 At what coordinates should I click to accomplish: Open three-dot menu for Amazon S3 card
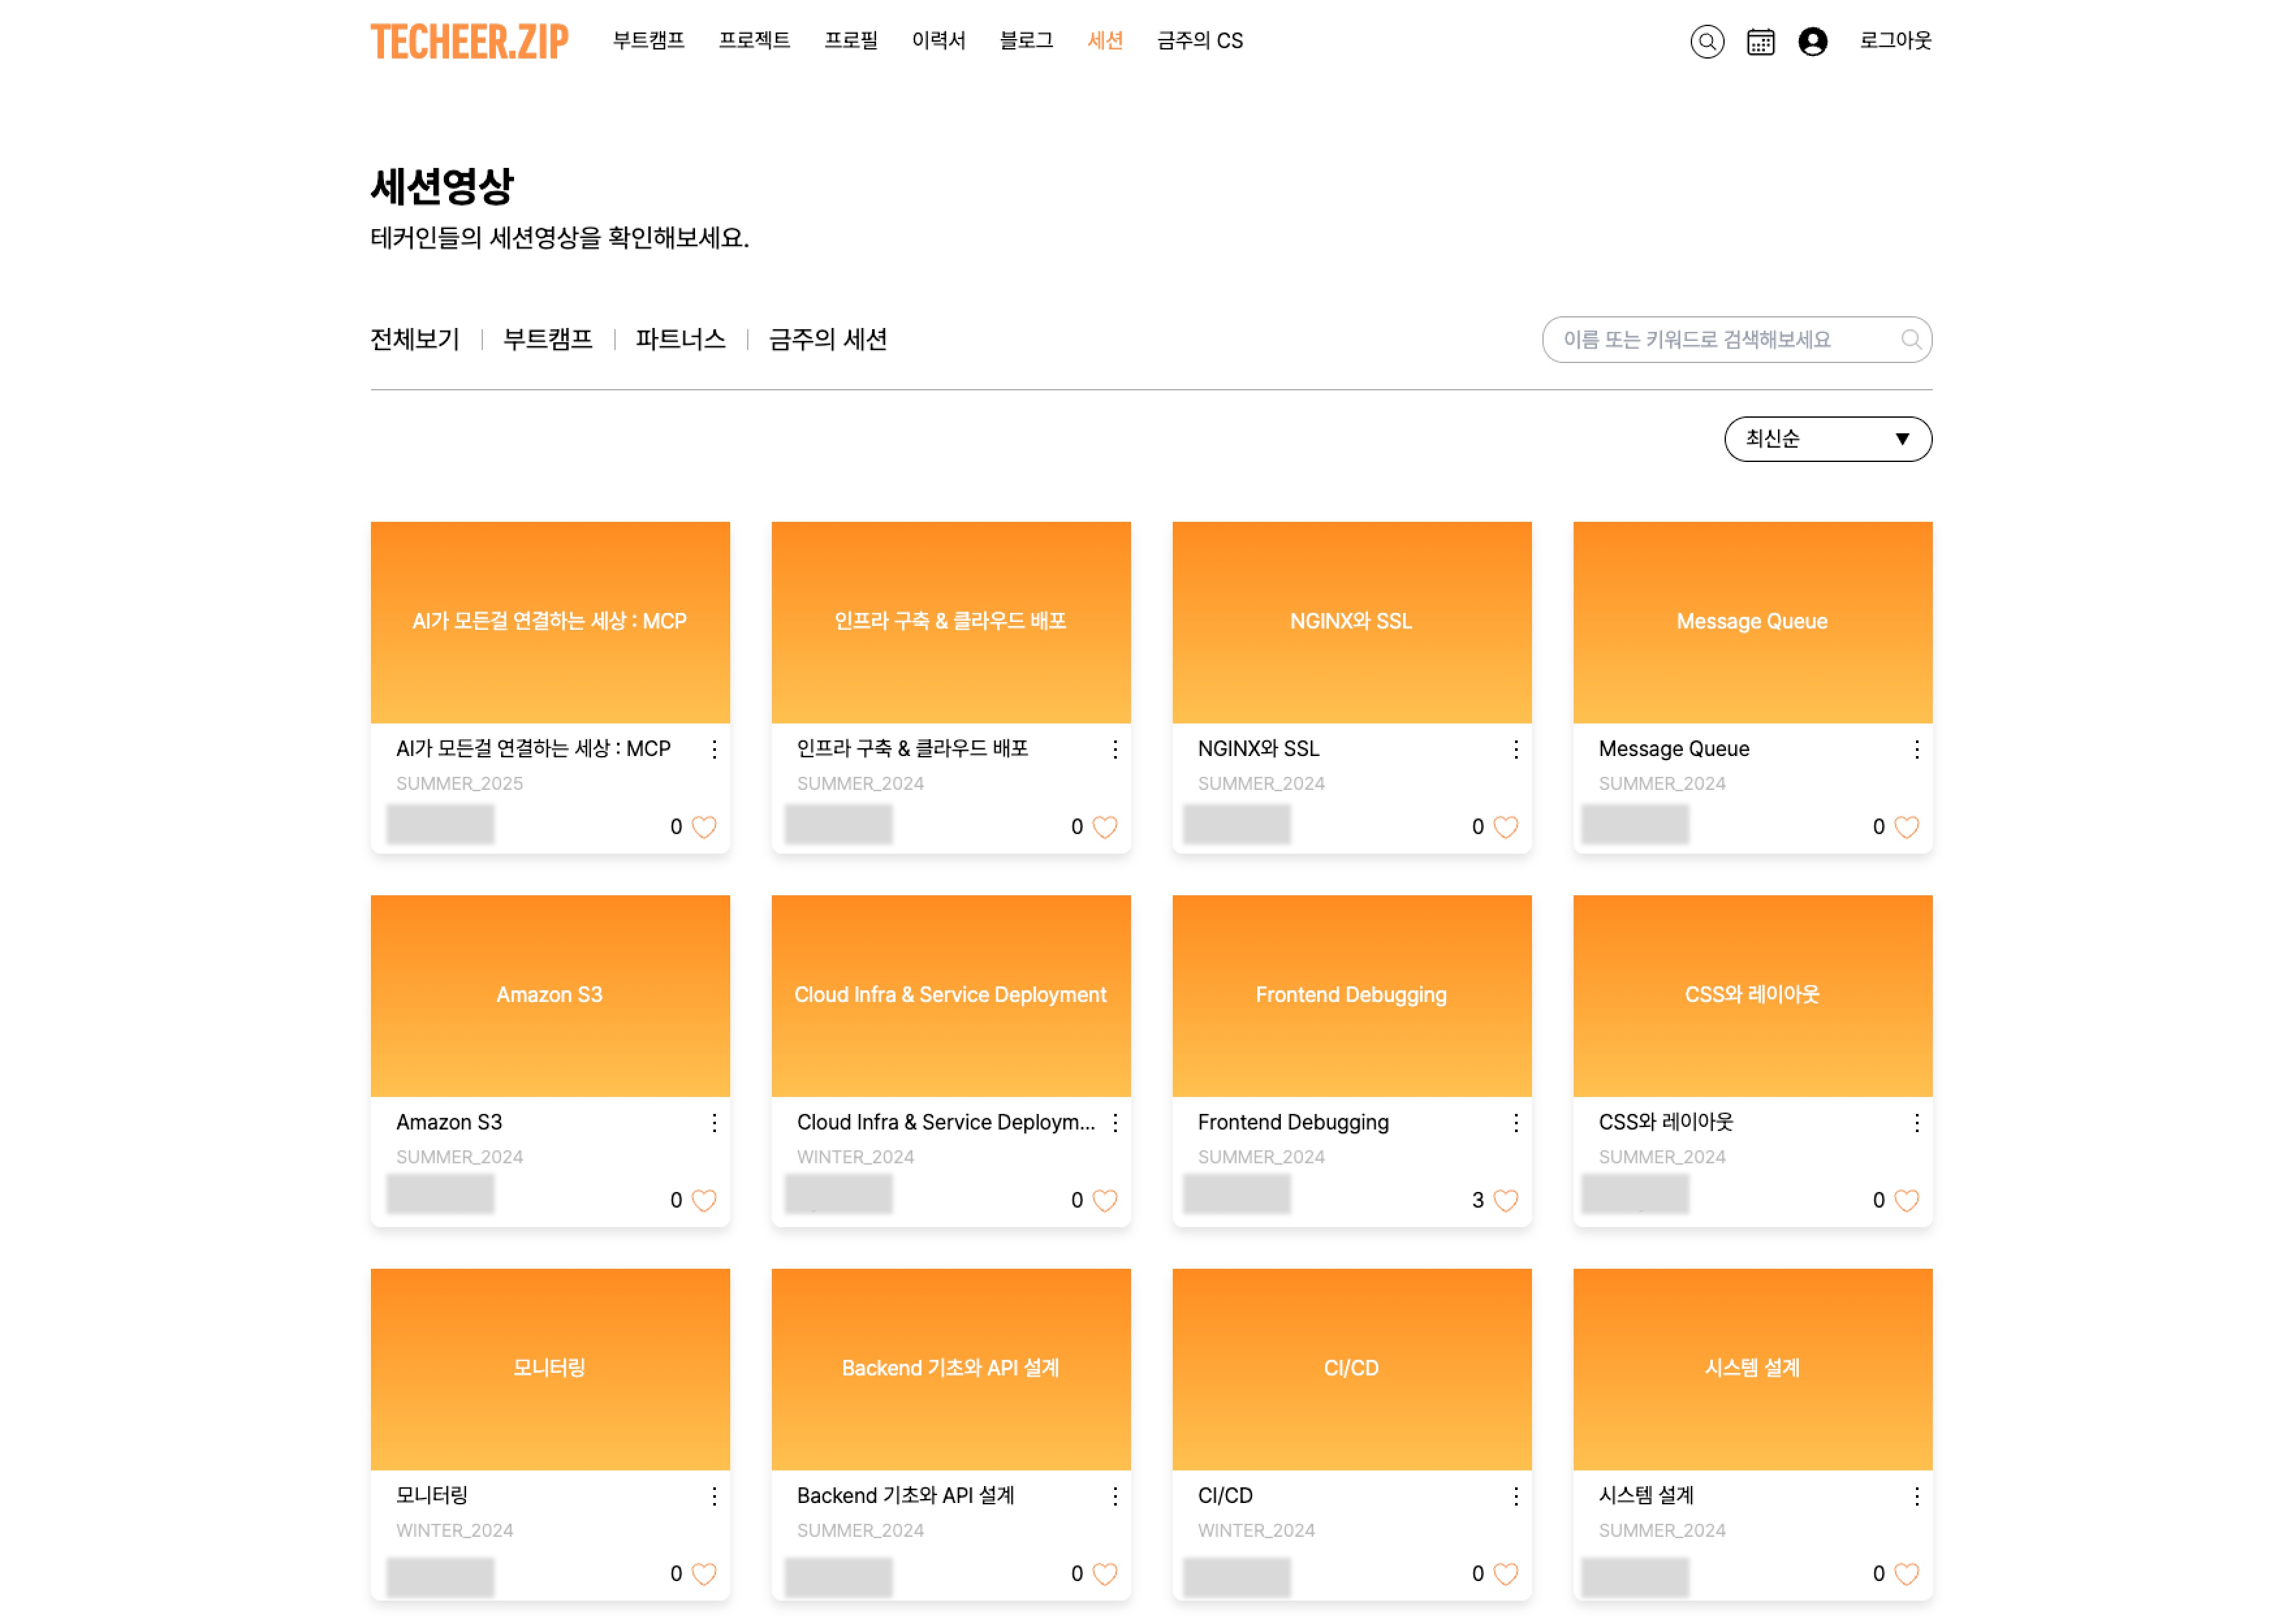tap(714, 1123)
